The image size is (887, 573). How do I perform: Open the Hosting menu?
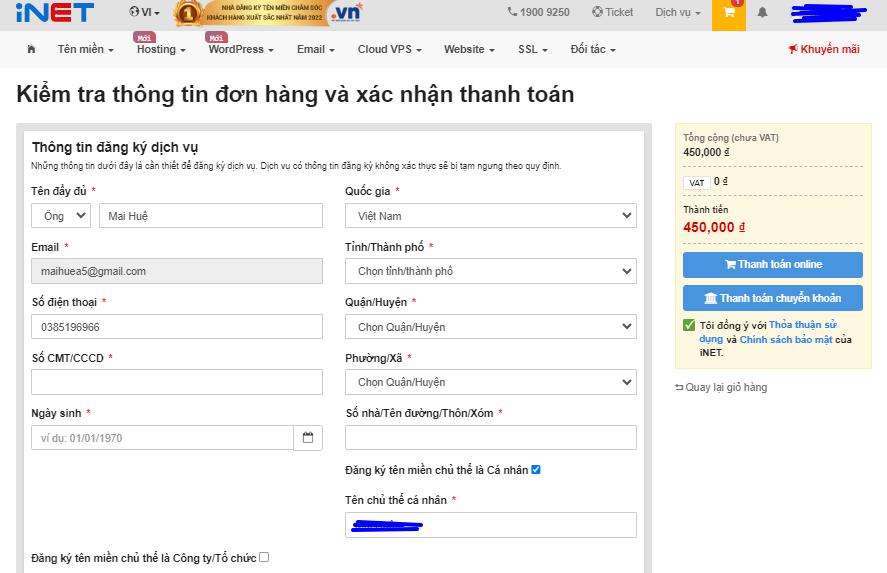point(161,49)
